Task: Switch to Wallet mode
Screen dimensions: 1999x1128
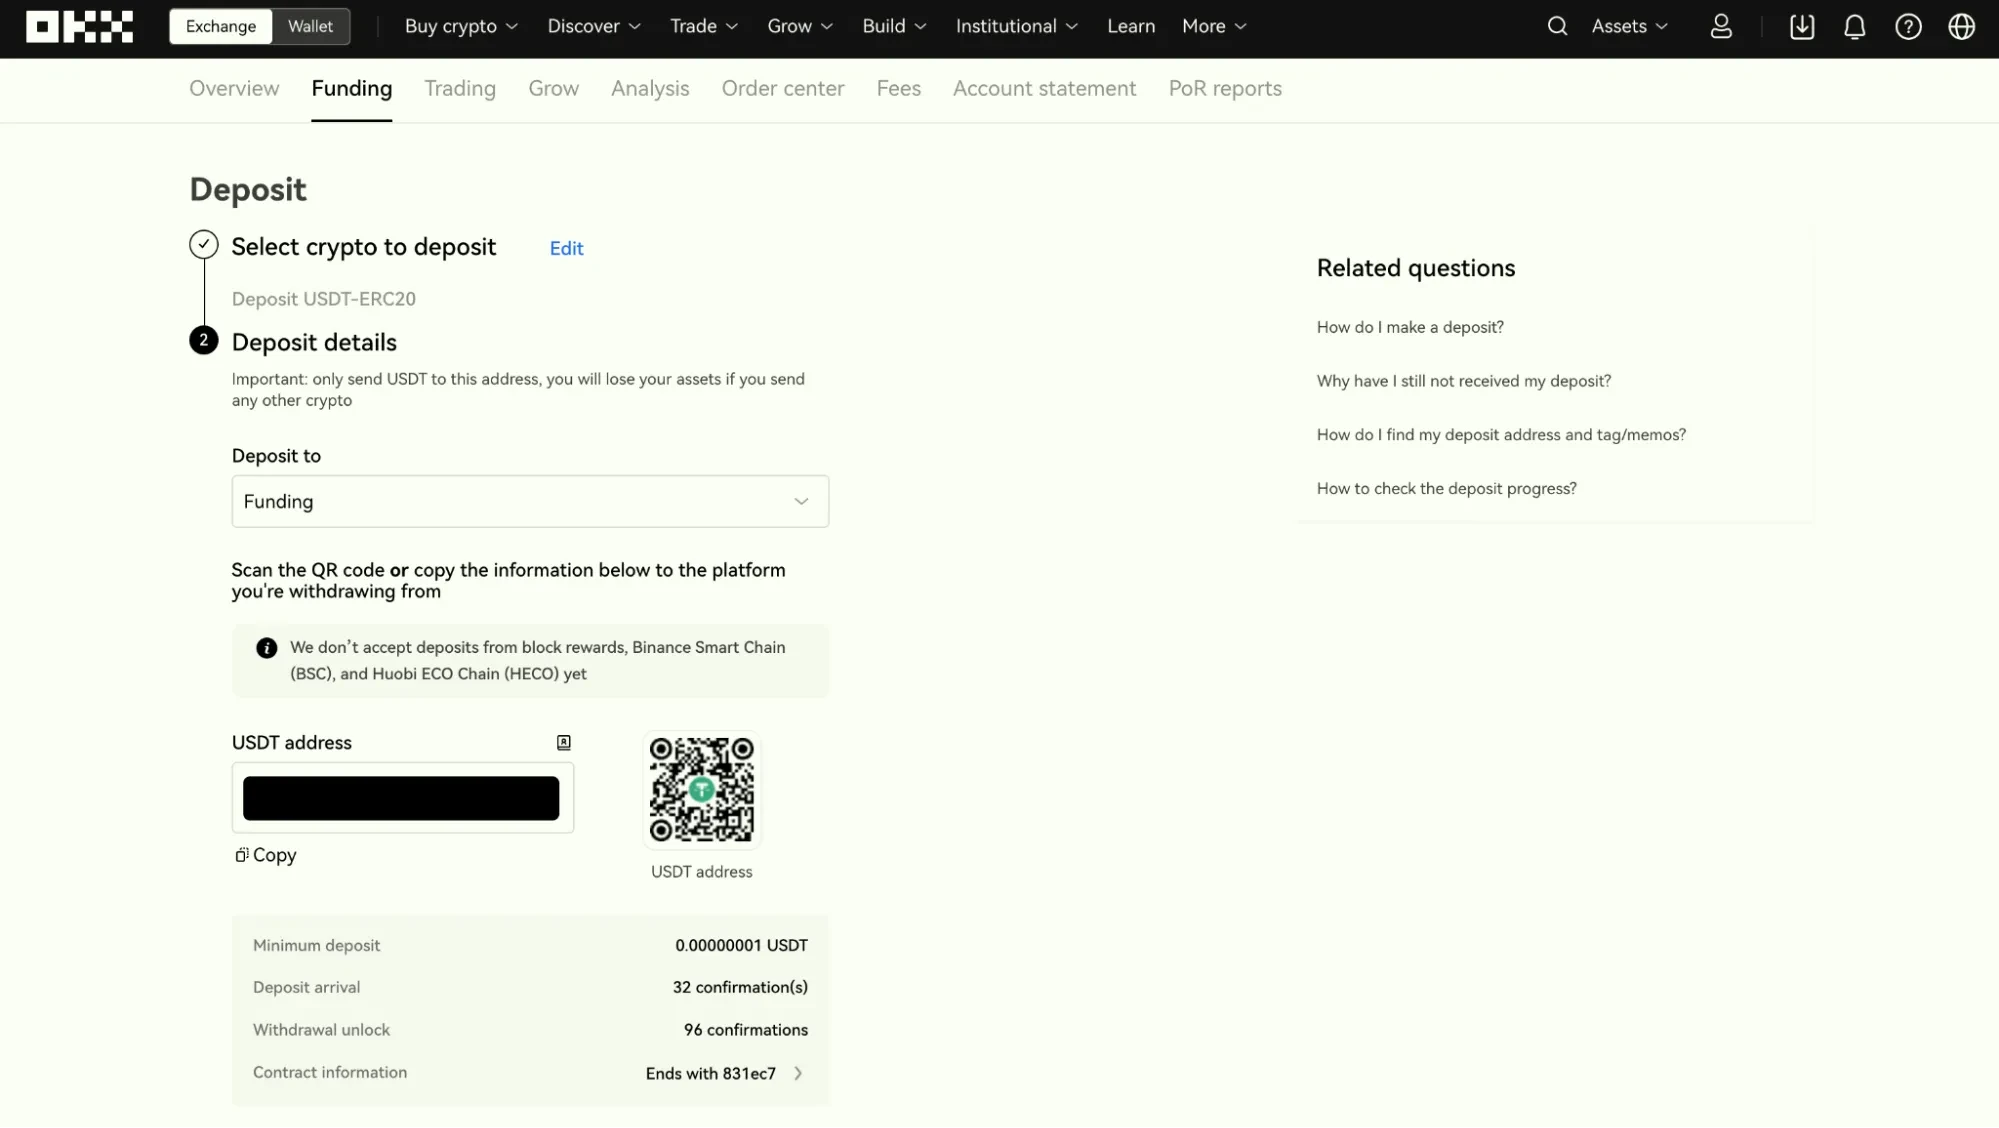Action: click(310, 27)
